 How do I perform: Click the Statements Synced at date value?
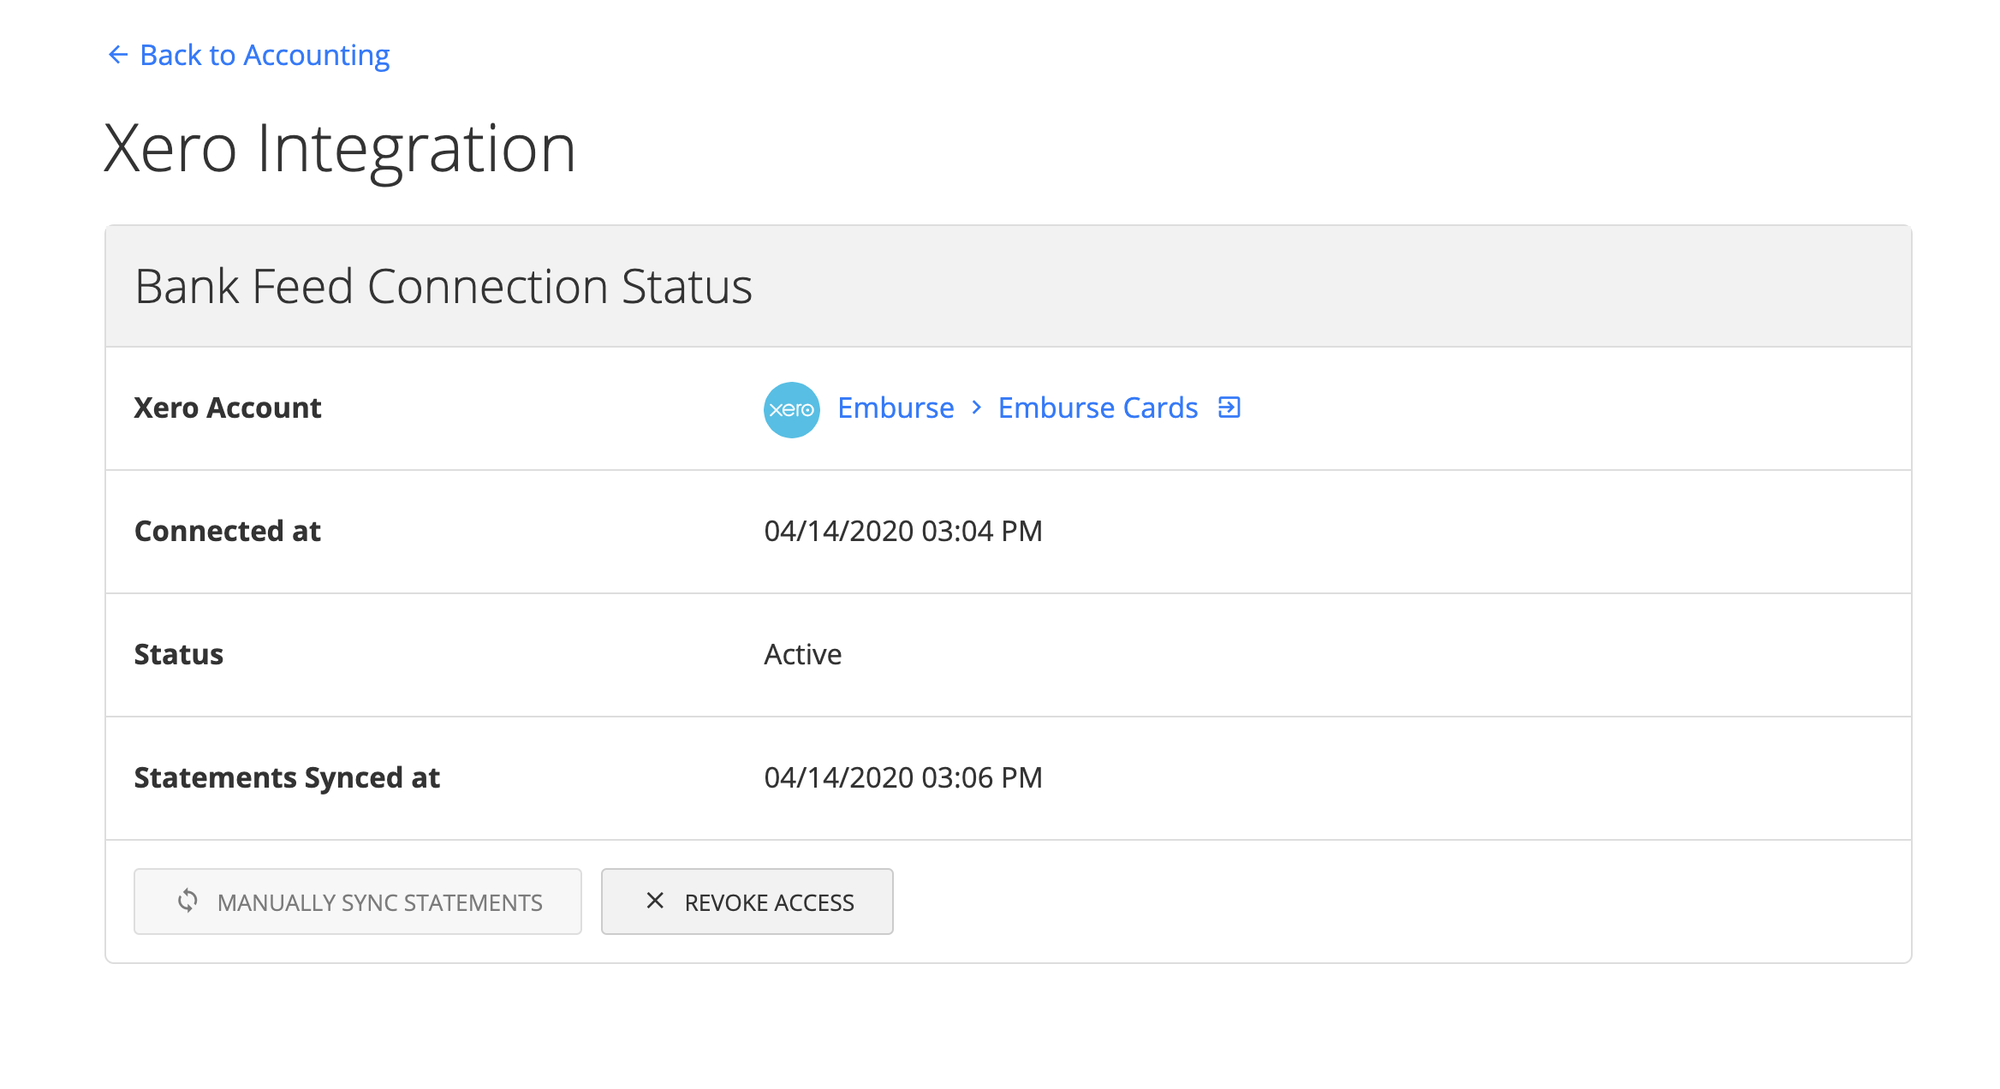tap(903, 777)
